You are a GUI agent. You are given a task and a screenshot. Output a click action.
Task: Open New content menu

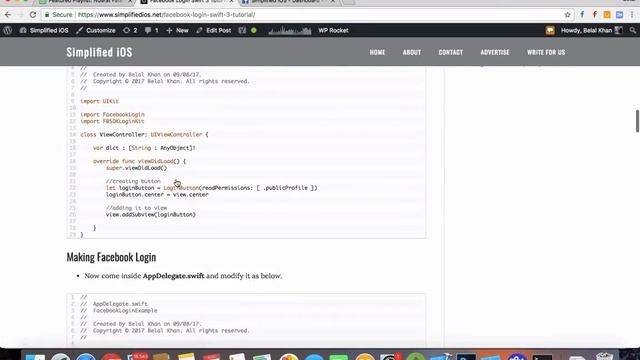click(177, 30)
